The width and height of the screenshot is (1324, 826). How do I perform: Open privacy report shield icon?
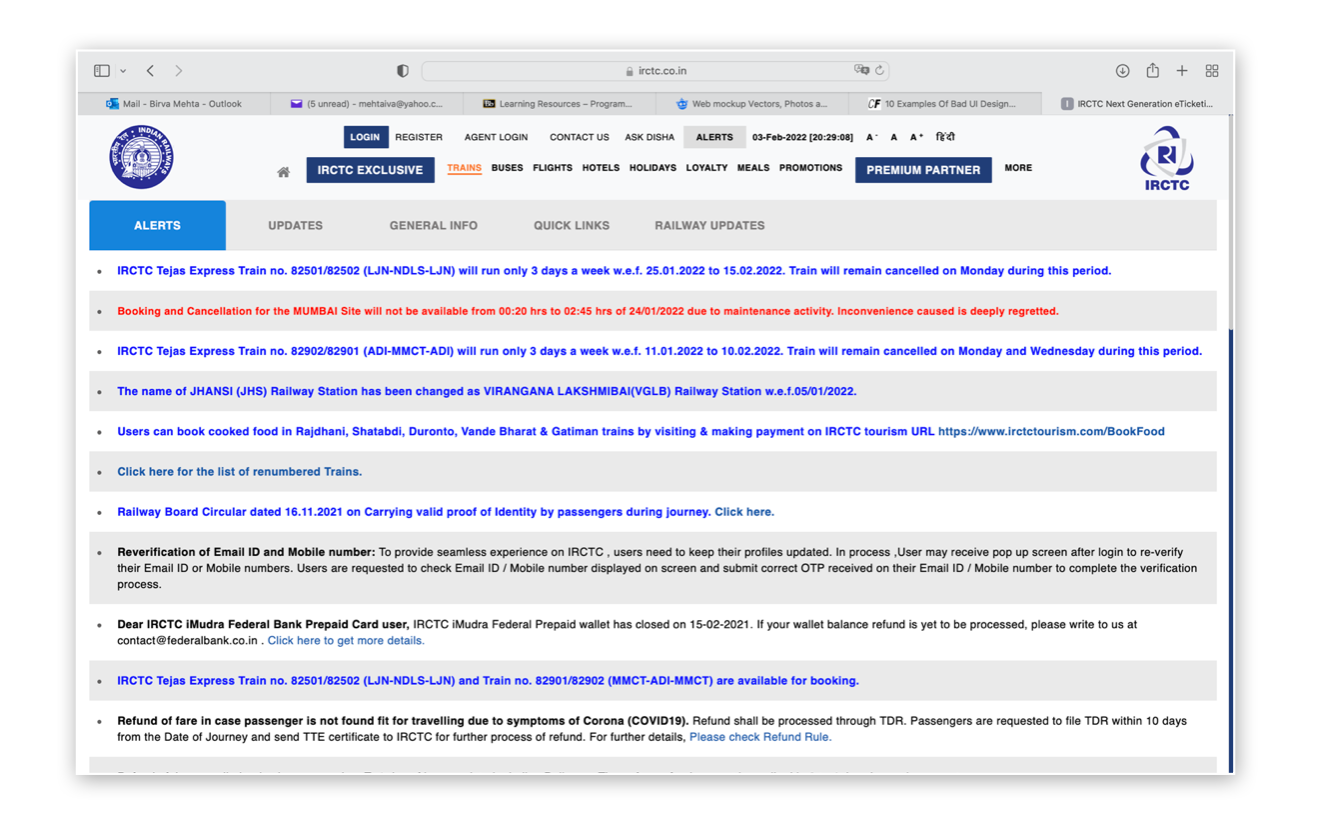click(403, 71)
